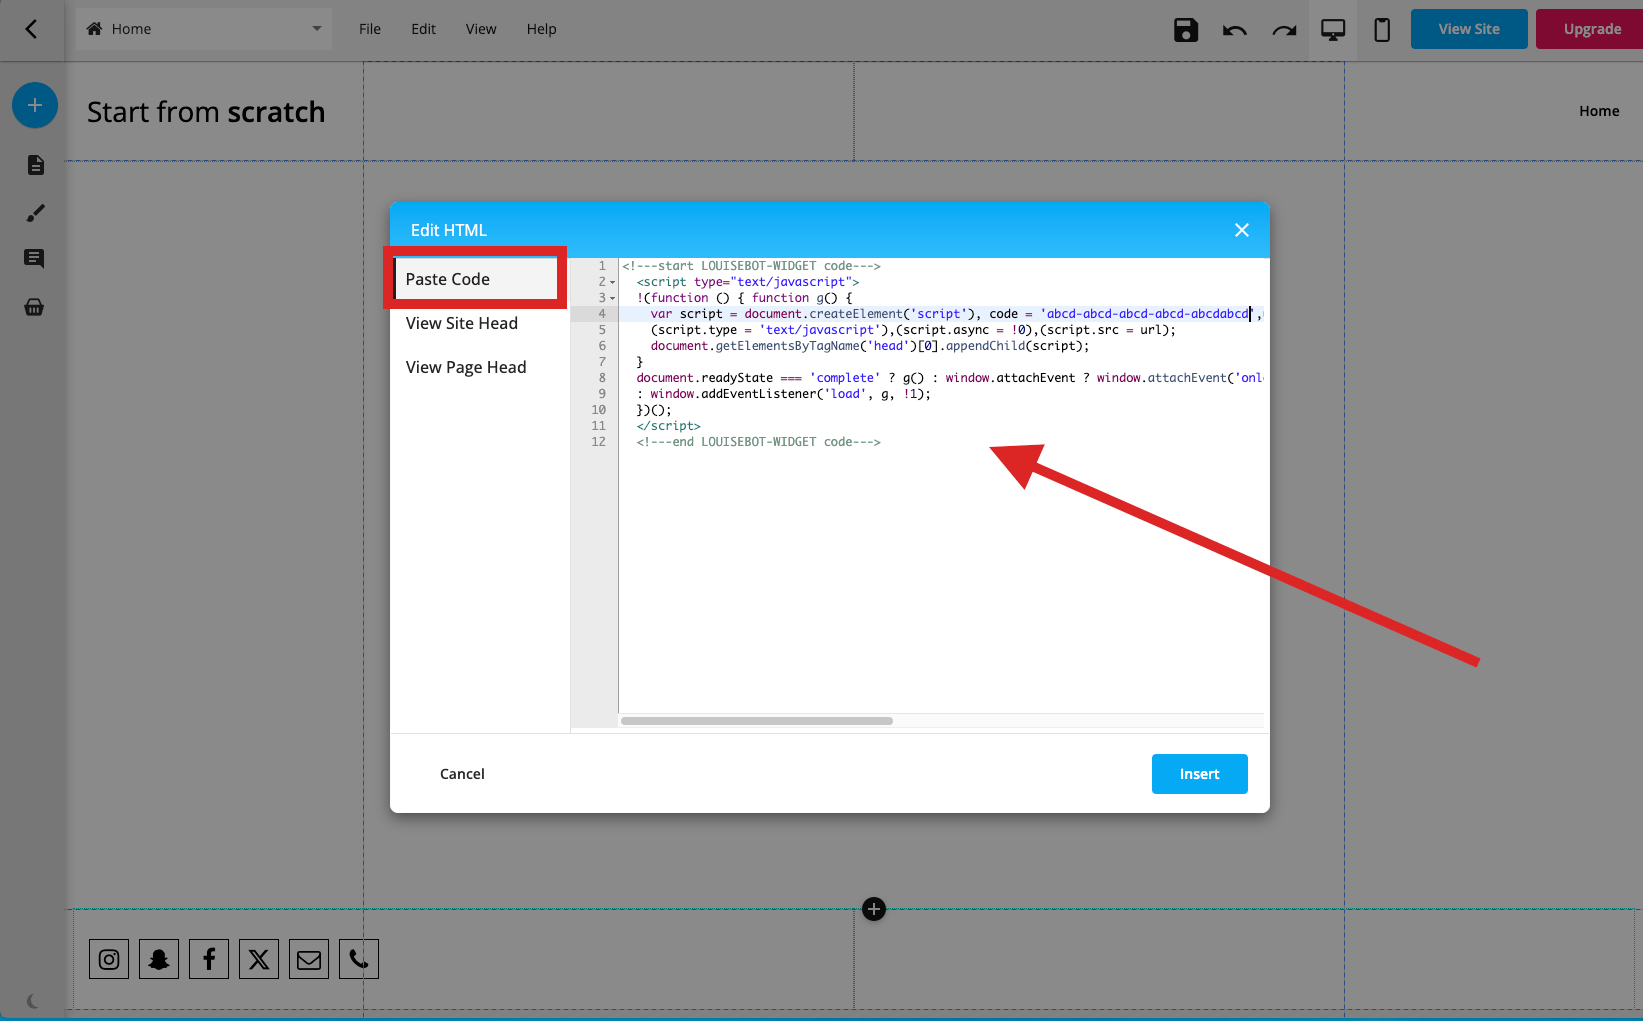1643x1021 pixels.
Task: Open the Help menu
Action: tap(541, 29)
